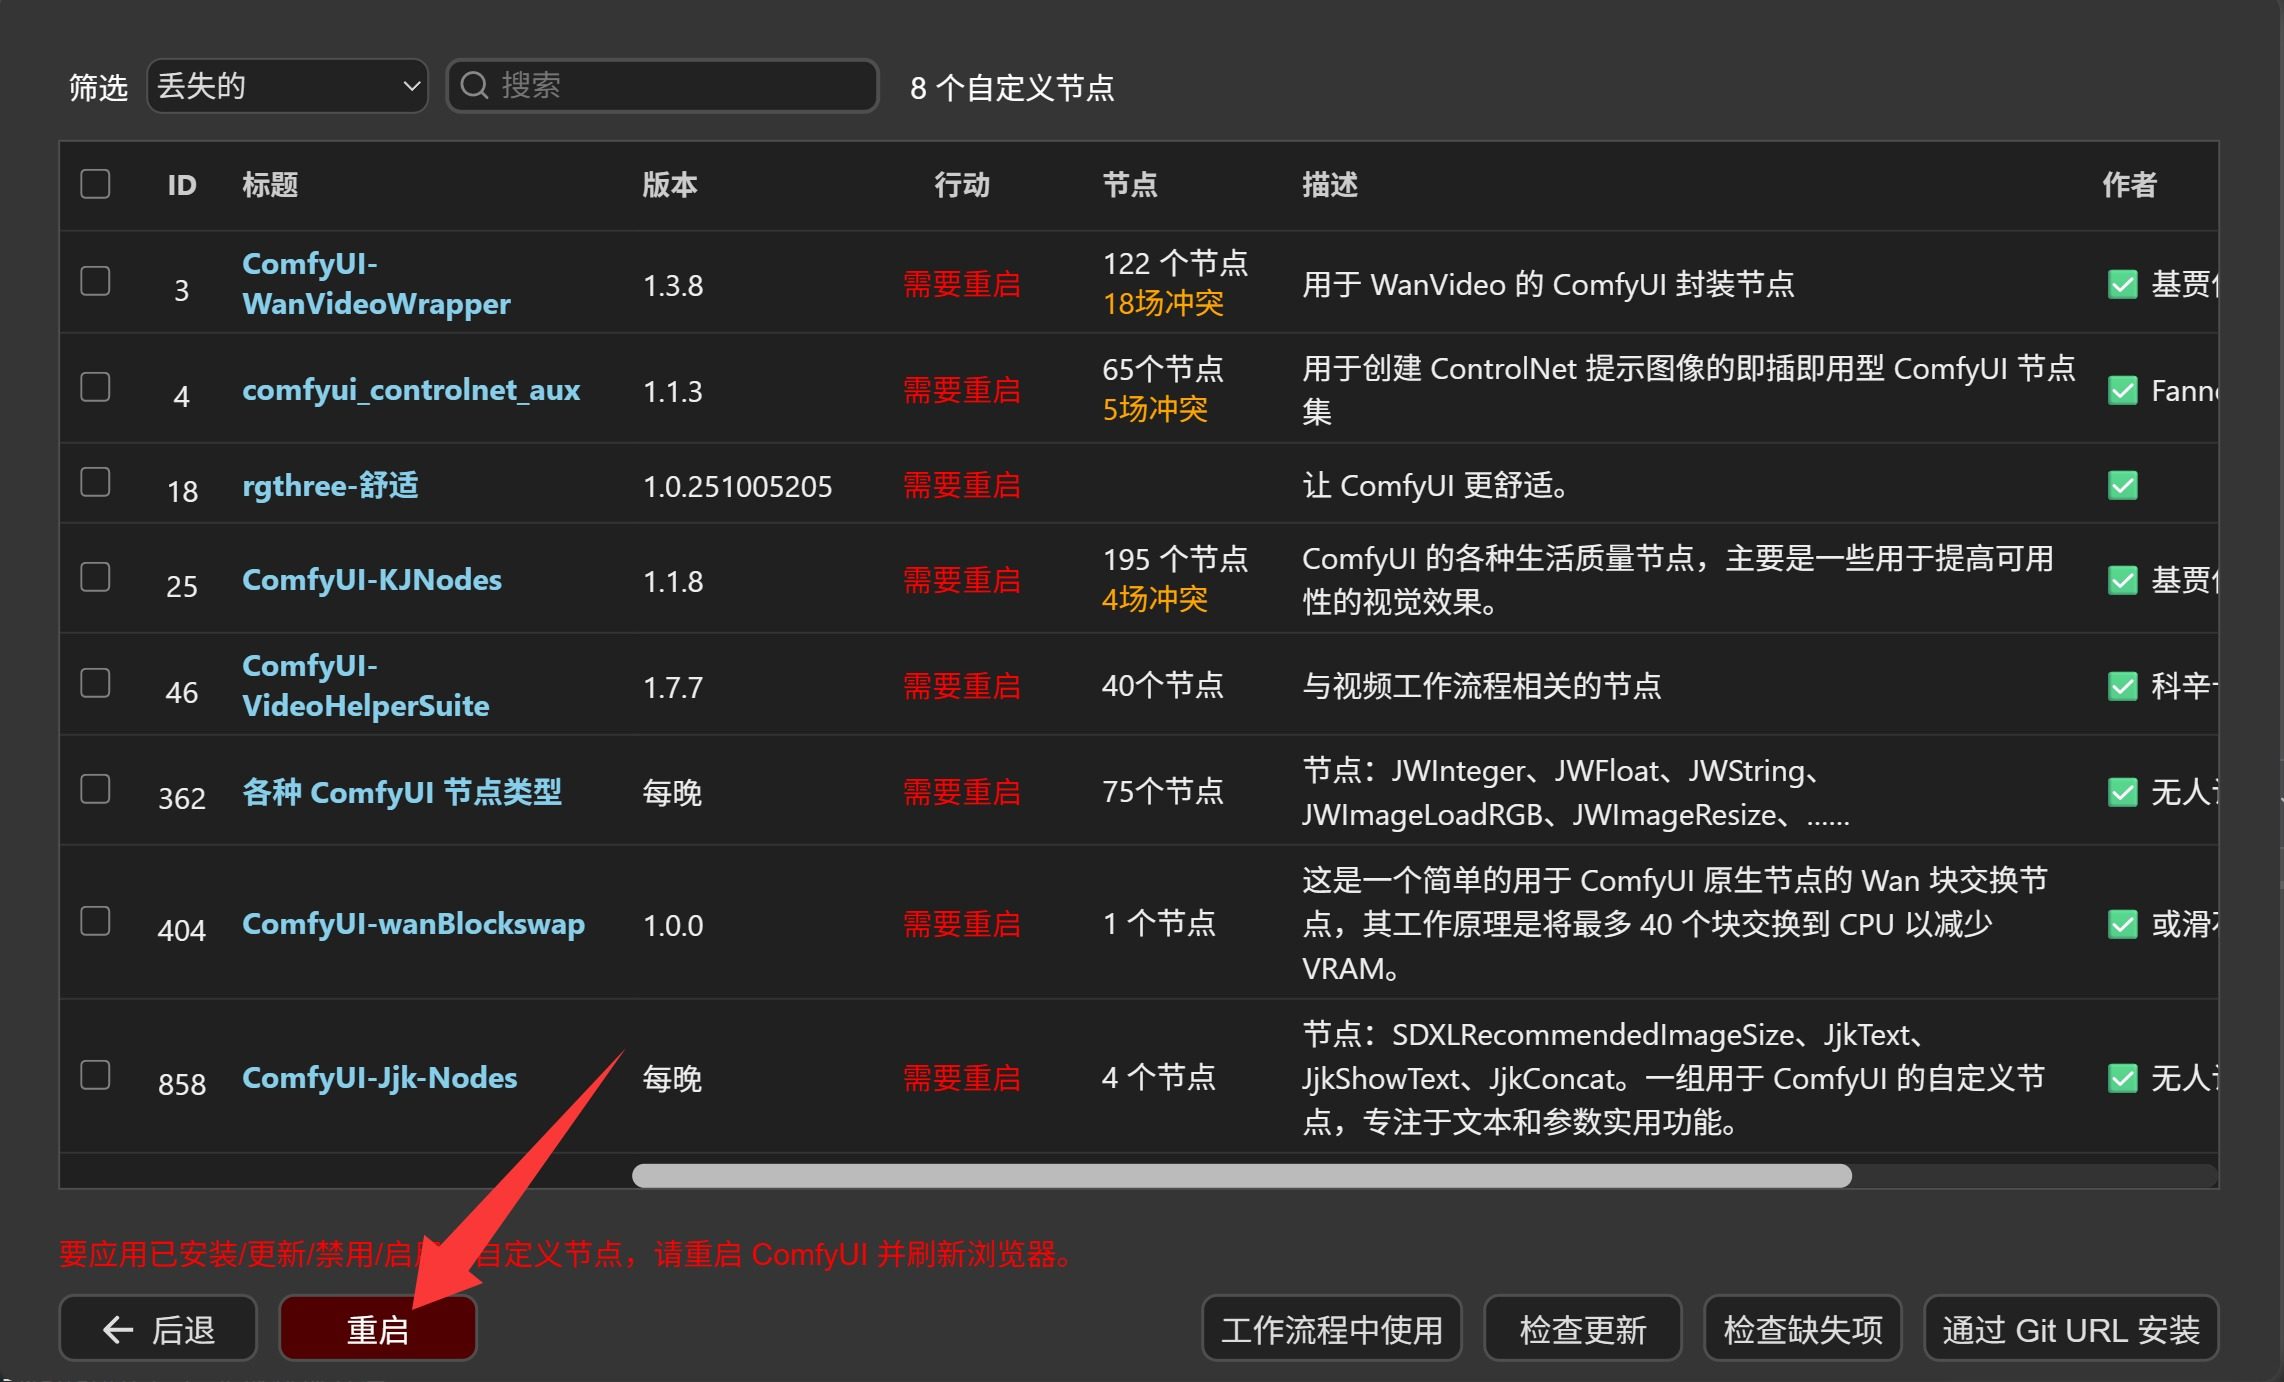Click green verified badge in rgthree row

tap(2122, 486)
